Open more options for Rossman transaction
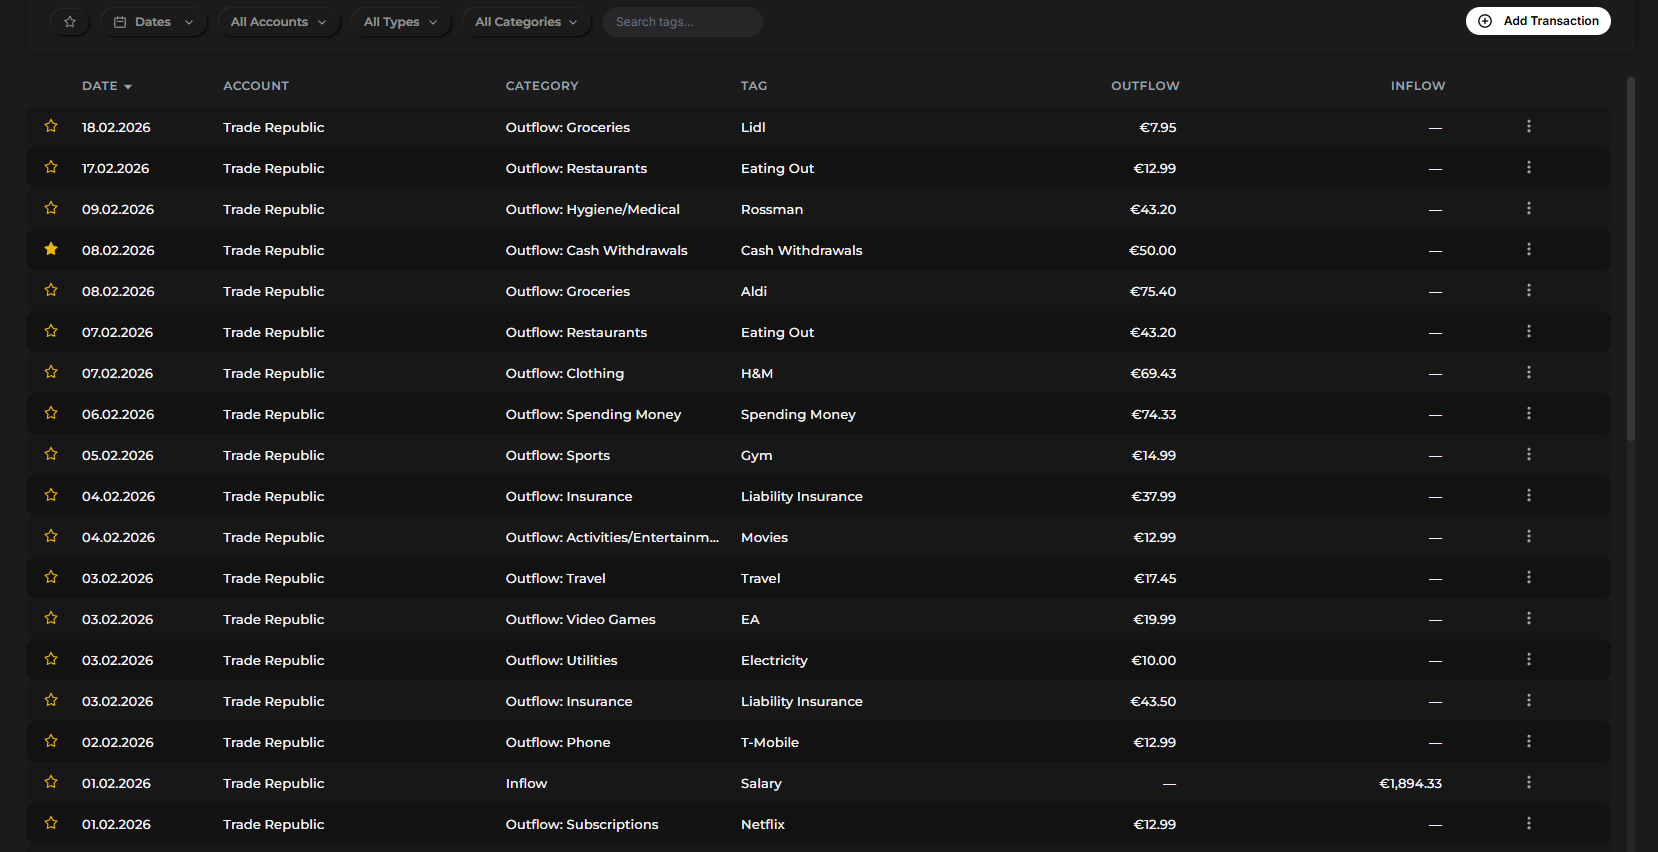Viewport: 1658px width, 852px height. click(x=1528, y=209)
